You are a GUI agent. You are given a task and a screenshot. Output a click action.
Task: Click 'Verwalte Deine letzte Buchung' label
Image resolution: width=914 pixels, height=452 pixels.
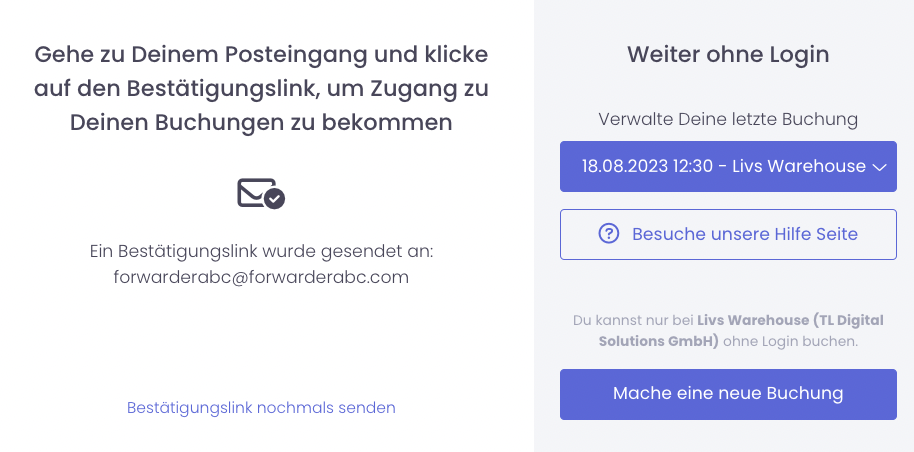point(728,119)
